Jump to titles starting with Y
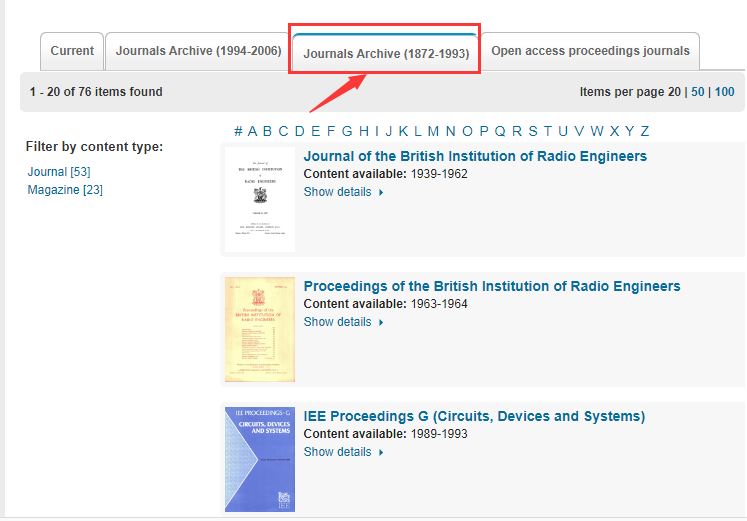This screenshot has width=747, height=521. pos(630,131)
